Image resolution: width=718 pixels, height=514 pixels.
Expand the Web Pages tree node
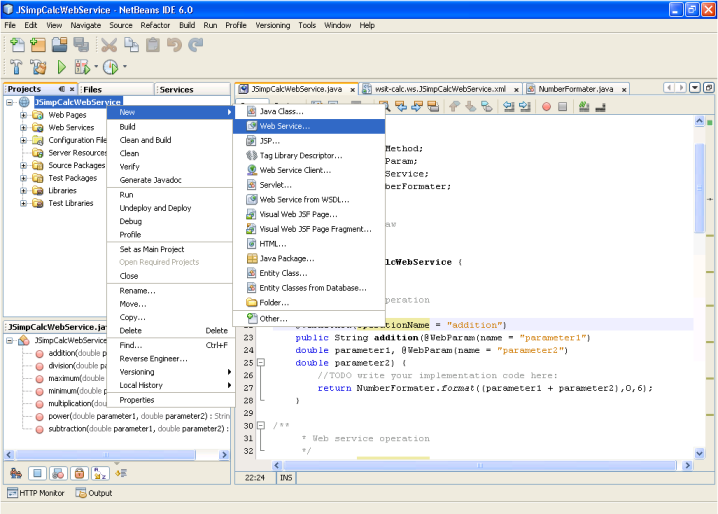pyautogui.click(x=24, y=115)
